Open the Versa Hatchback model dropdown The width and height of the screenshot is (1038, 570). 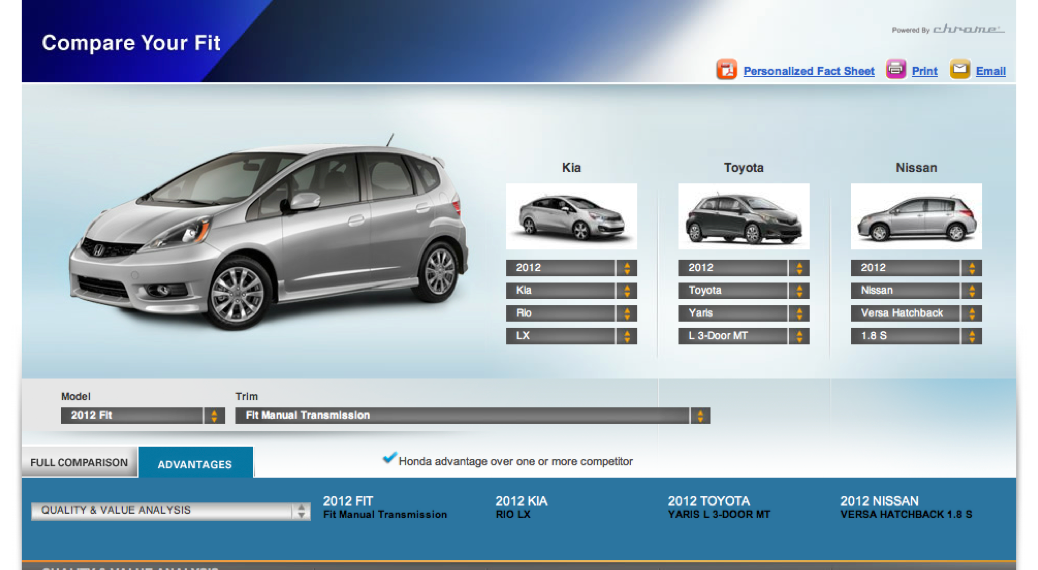click(x=916, y=313)
